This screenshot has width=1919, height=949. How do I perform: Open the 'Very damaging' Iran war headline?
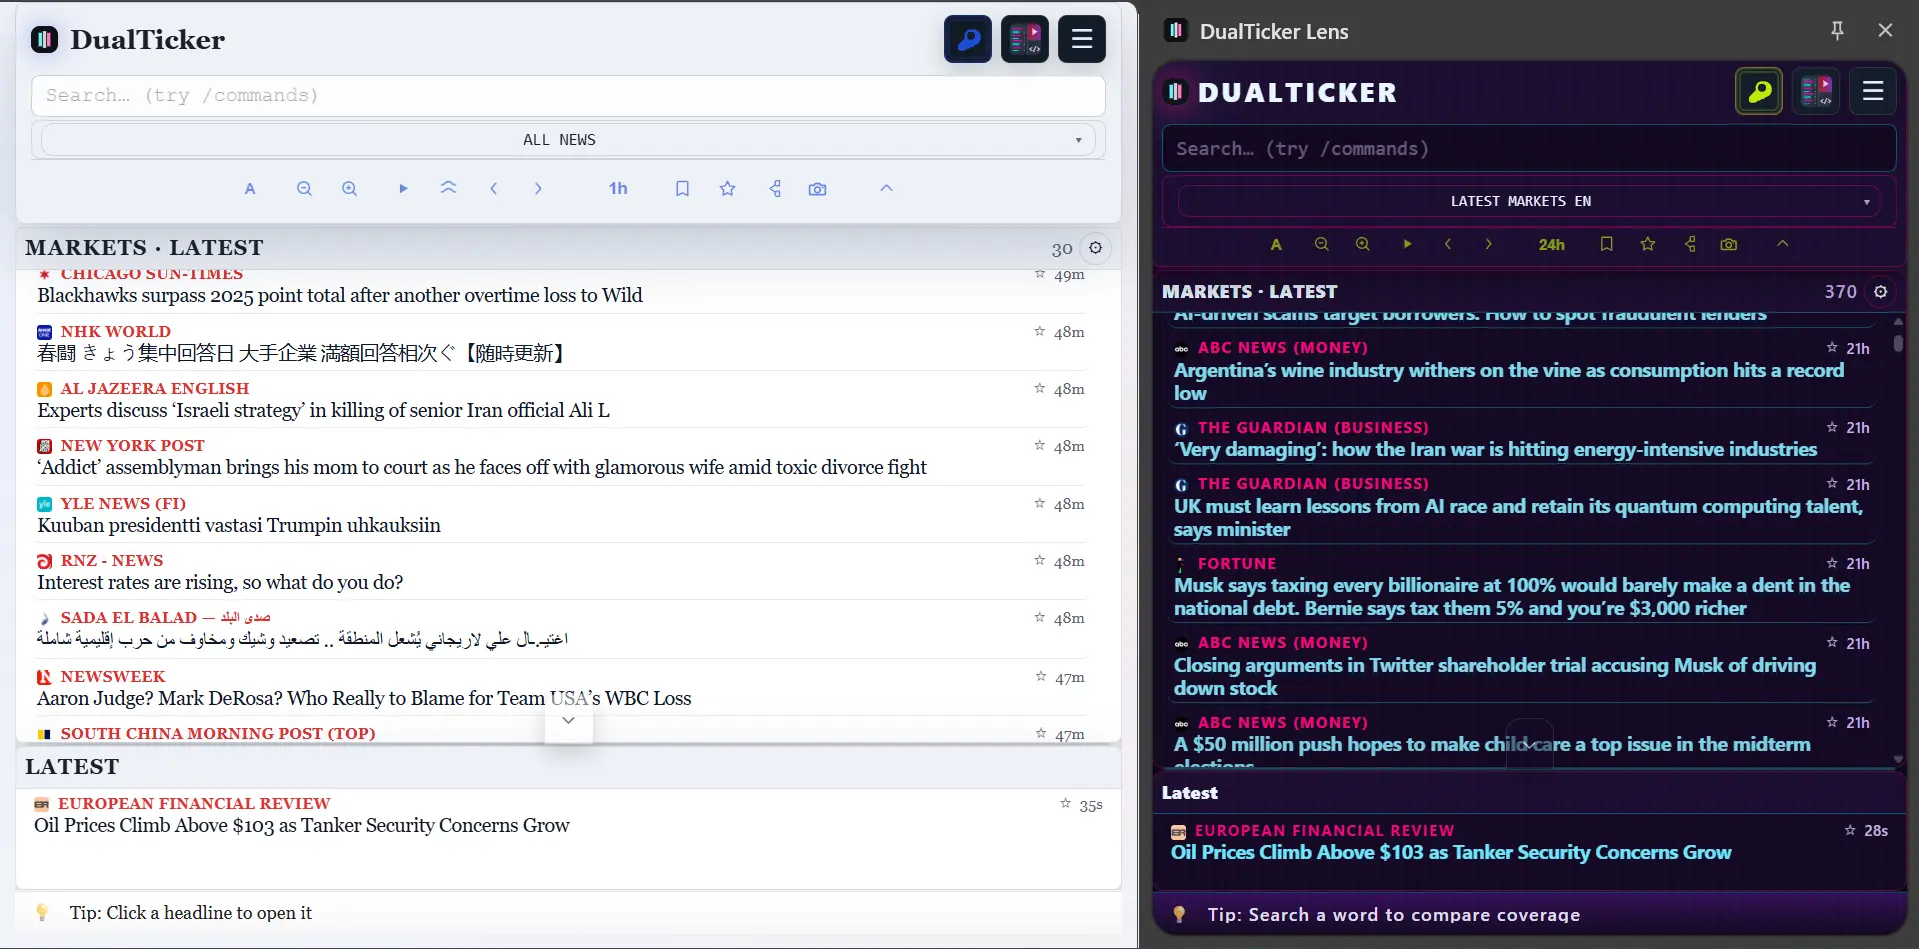[1495, 450]
